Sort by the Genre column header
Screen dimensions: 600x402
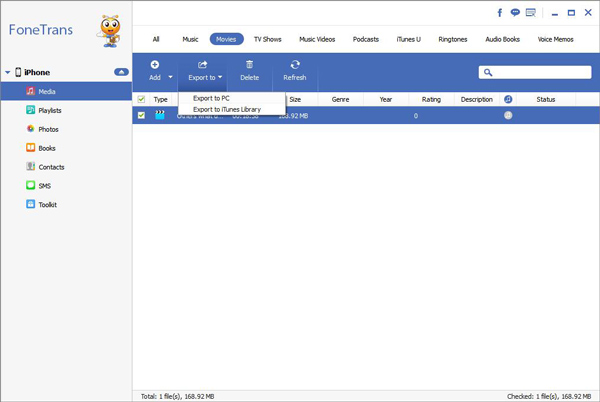[340, 99]
